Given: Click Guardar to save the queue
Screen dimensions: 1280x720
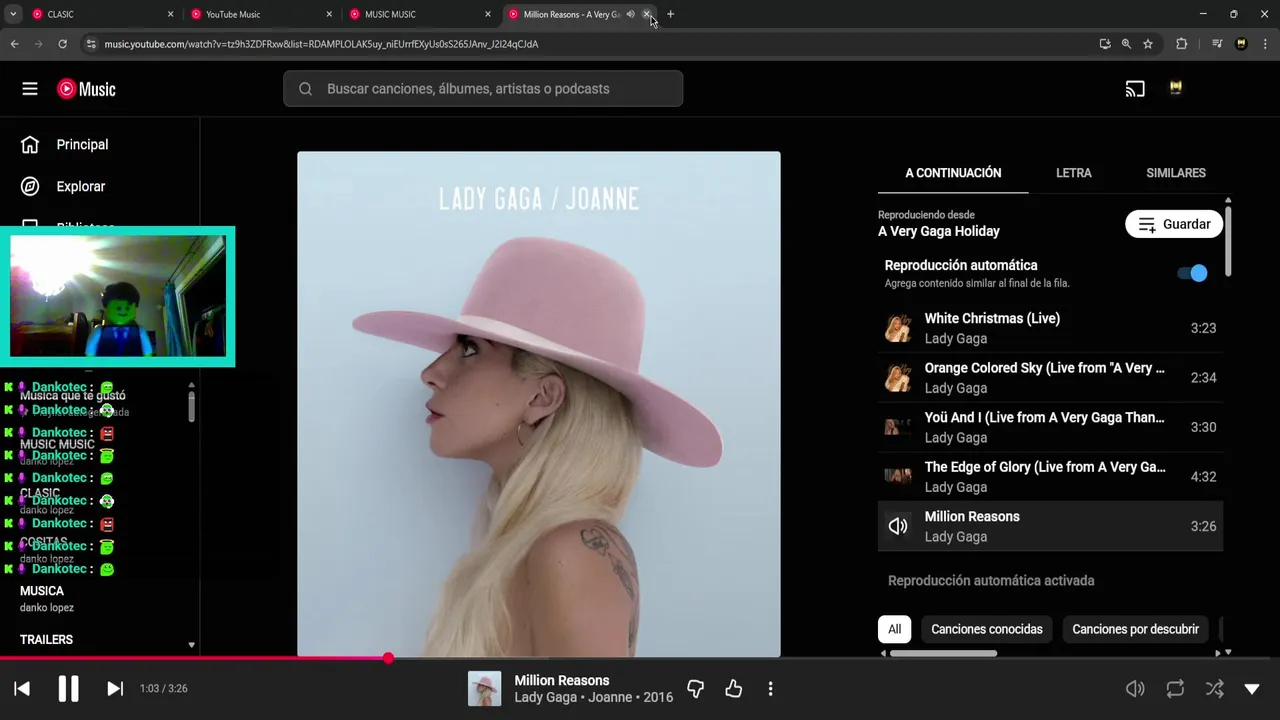Looking at the screenshot, I should (x=1174, y=224).
